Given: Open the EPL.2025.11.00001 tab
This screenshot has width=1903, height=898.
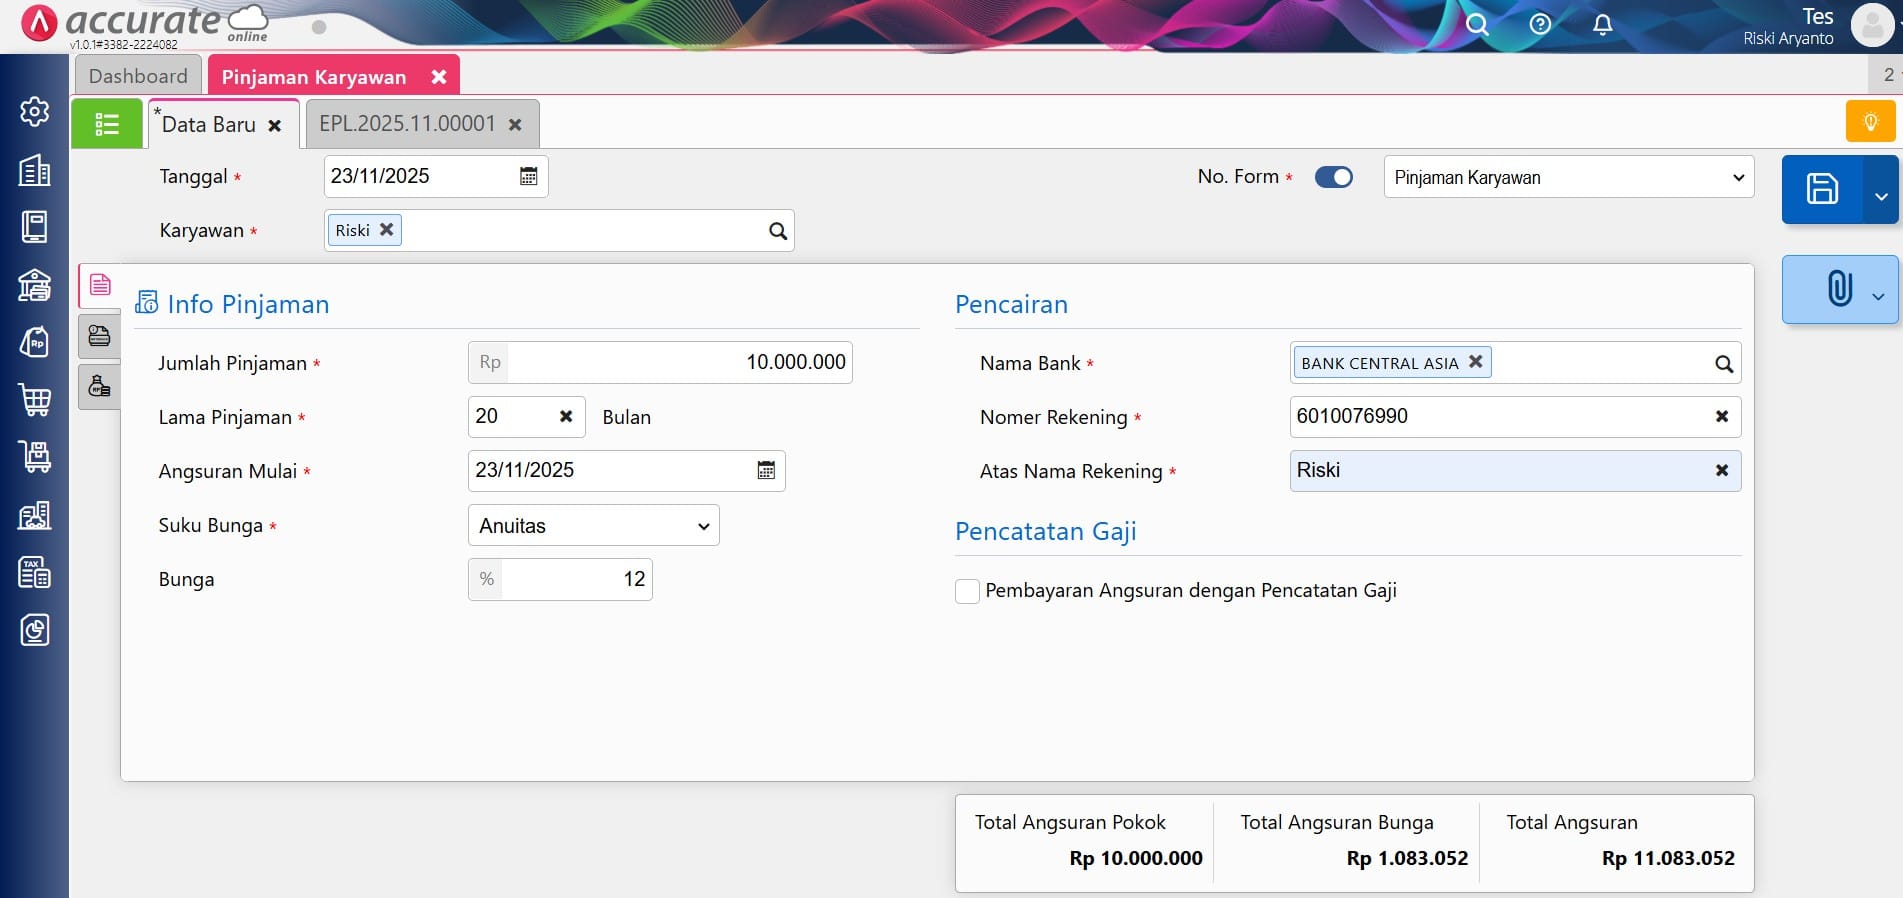Looking at the screenshot, I should pos(407,124).
